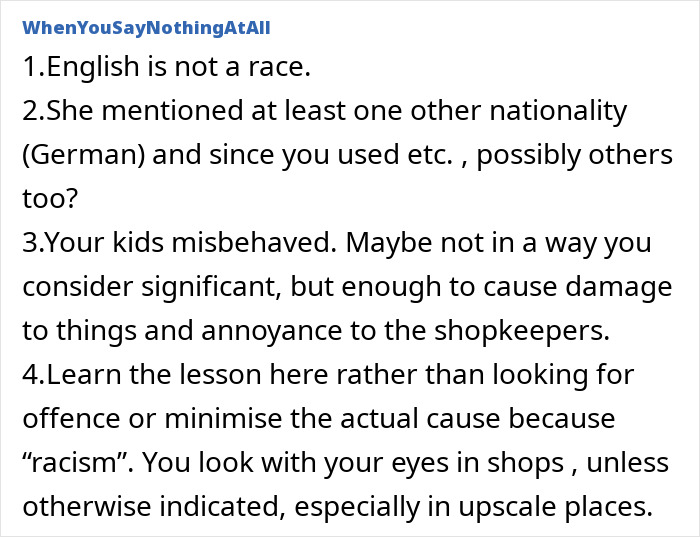Screen dimensions: 700x537
Task: Click the word "shopkeepers." in the comment
Action: tap(522, 331)
